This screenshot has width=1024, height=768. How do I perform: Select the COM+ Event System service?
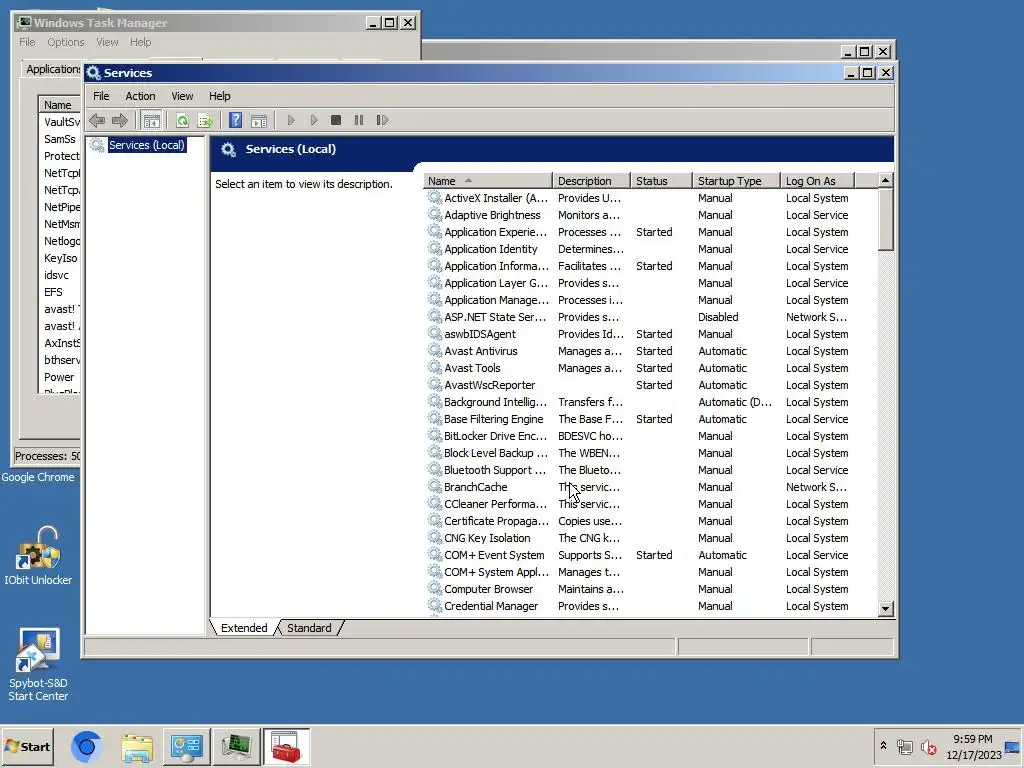[x=649, y=554]
